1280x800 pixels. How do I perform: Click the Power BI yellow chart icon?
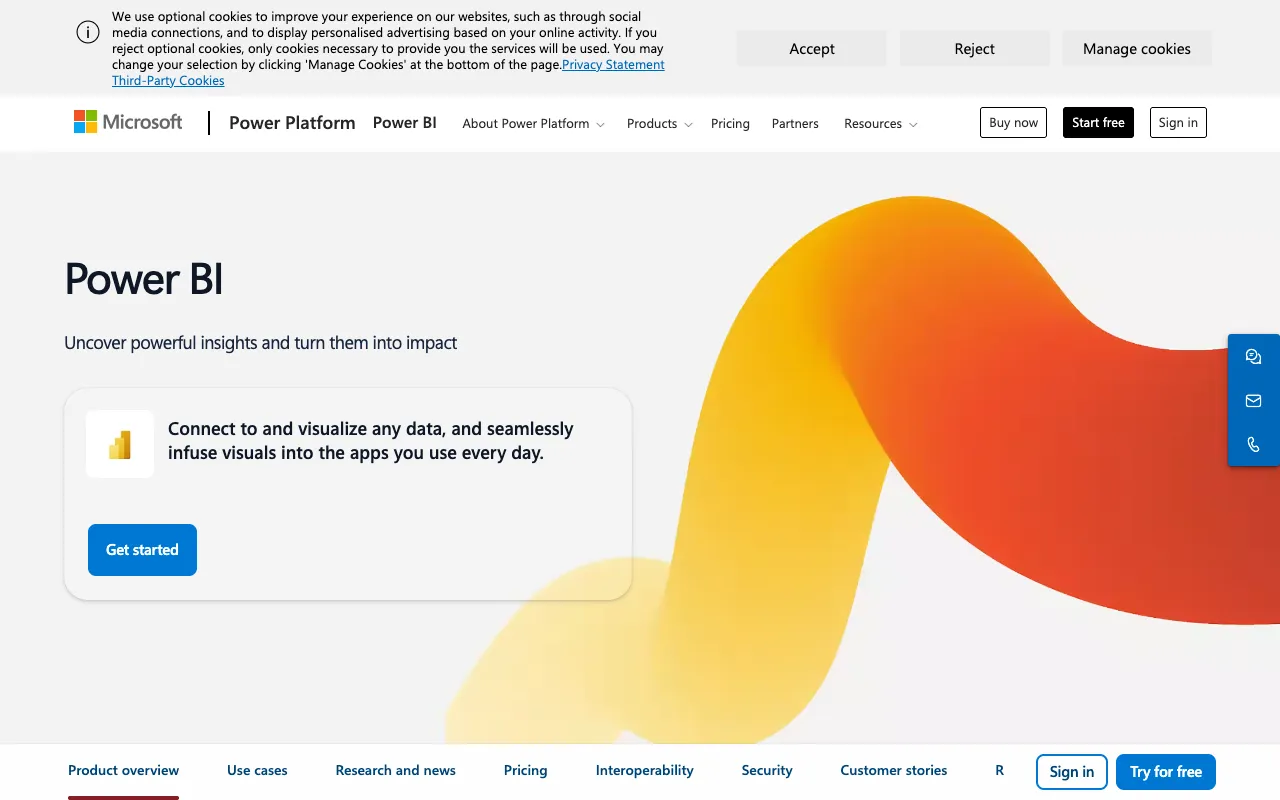[x=120, y=443]
